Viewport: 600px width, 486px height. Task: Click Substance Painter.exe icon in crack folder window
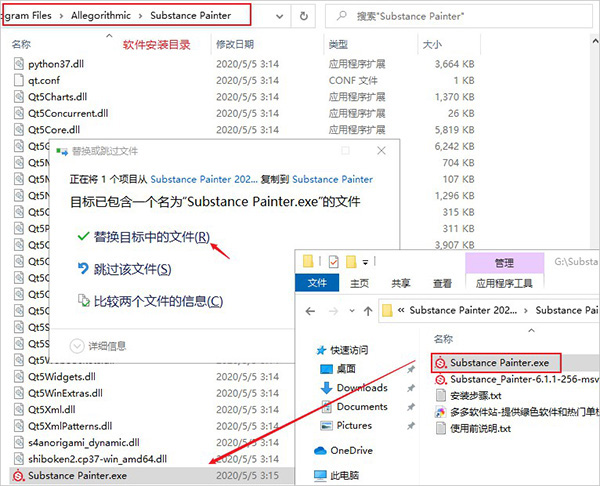pos(441,363)
